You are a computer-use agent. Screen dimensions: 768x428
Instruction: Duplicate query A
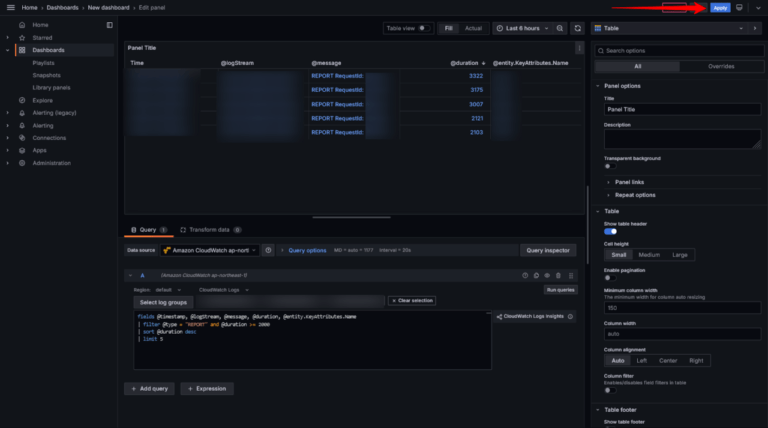tap(536, 276)
